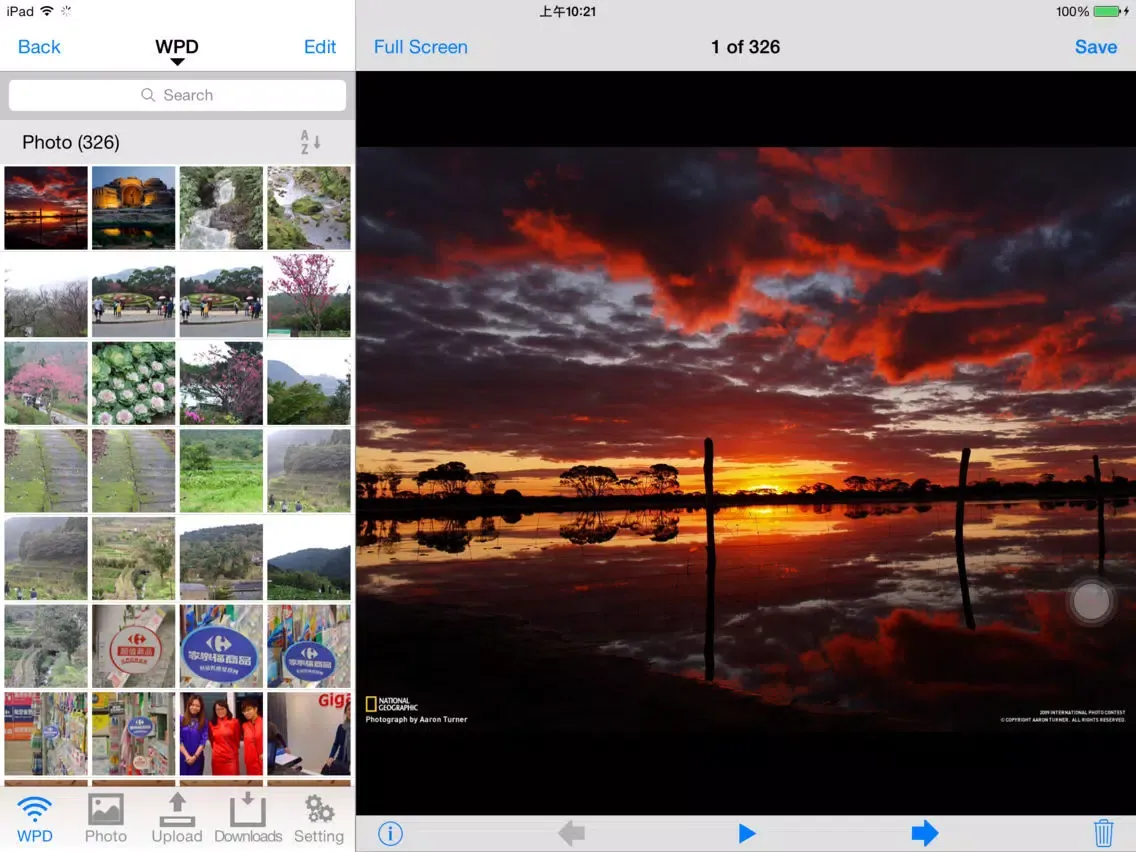Image resolution: width=1136 pixels, height=852 pixels.
Task: Open the three women in uniforms thumbnail
Action: point(221,733)
